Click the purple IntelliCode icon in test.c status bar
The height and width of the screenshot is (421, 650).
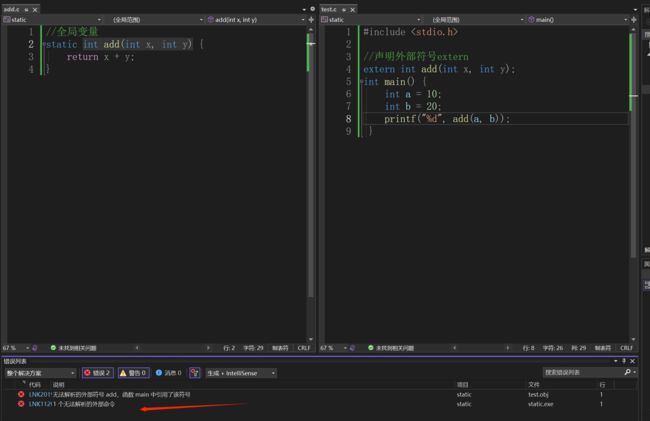tap(353, 348)
